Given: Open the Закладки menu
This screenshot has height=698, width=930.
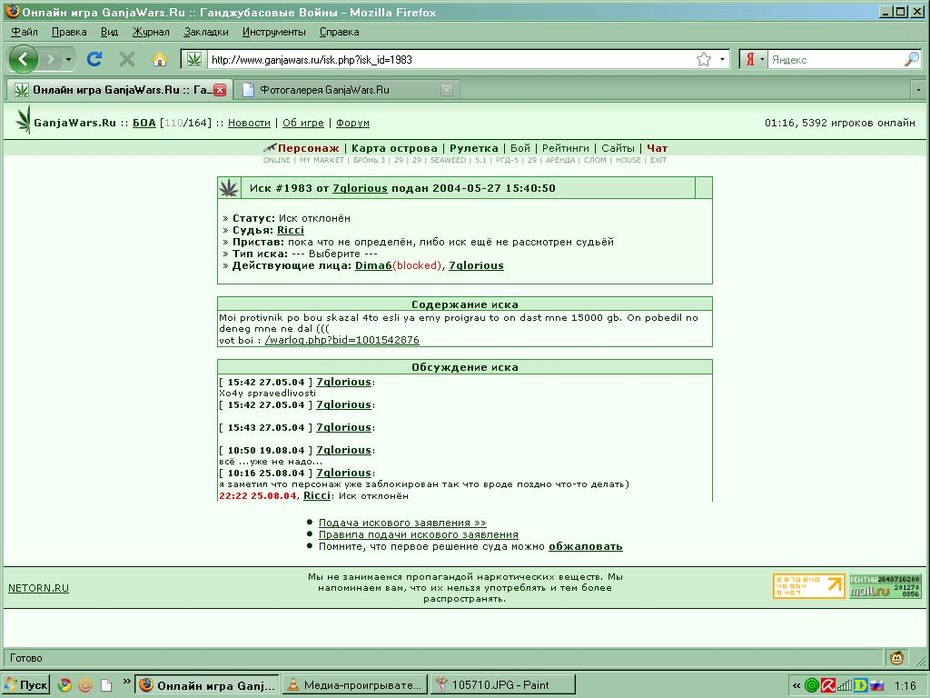Looking at the screenshot, I should pyautogui.click(x=206, y=32).
